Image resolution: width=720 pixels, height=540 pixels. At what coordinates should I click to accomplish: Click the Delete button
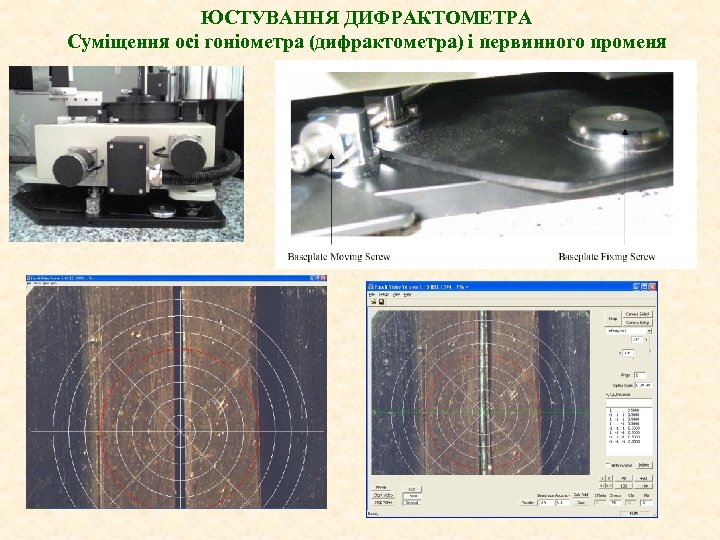coord(644,465)
